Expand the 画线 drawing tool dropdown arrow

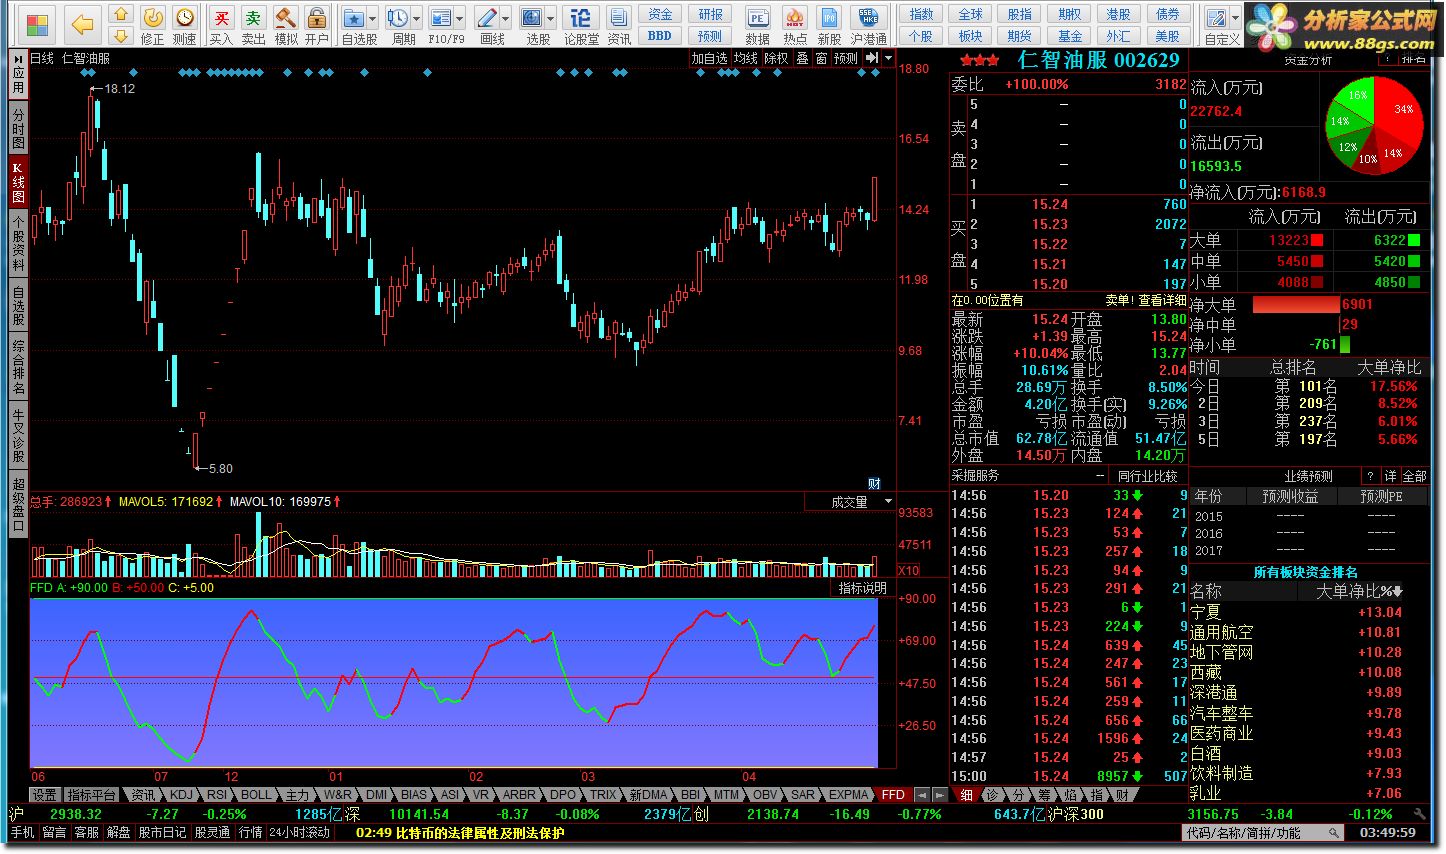point(506,19)
